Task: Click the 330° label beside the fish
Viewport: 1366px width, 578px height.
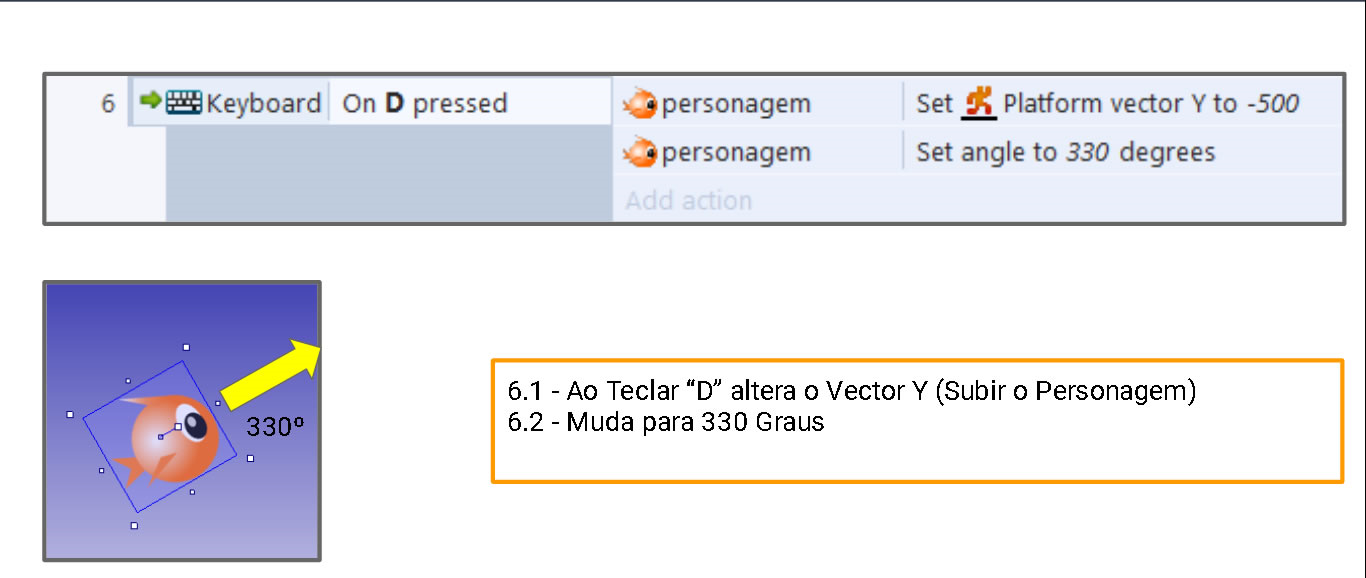Action: (x=275, y=427)
